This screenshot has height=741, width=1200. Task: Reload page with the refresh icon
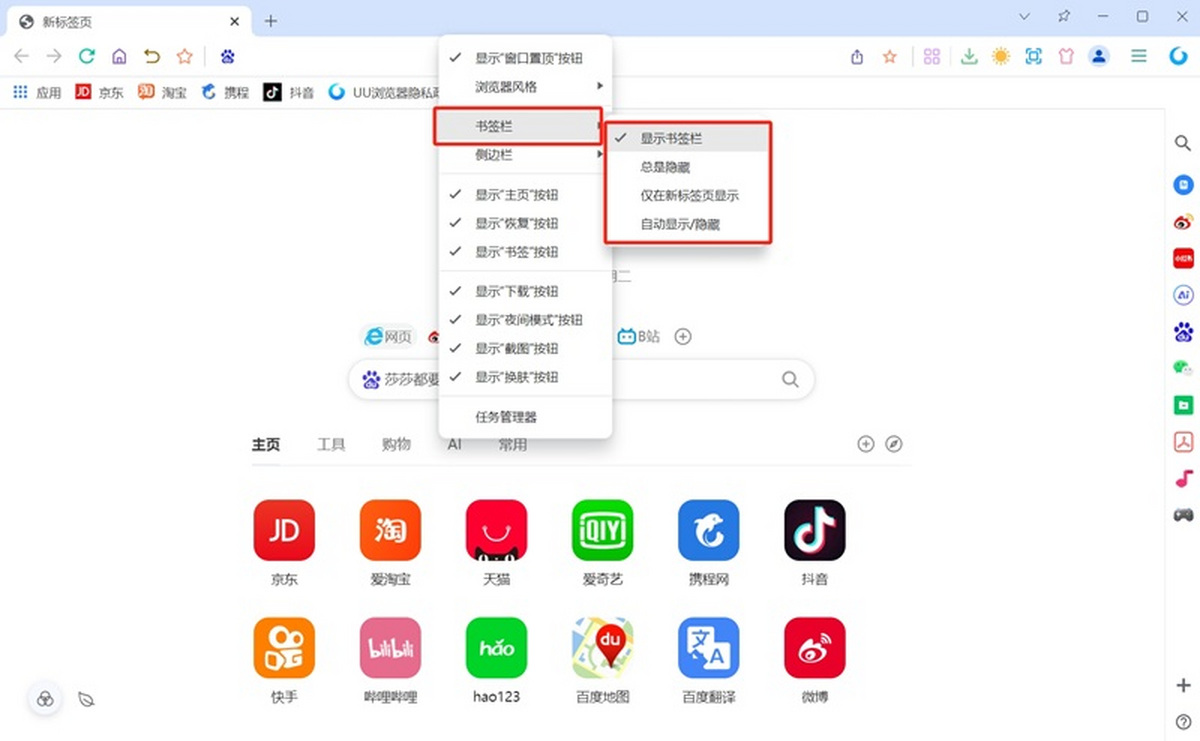click(x=87, y=57)
